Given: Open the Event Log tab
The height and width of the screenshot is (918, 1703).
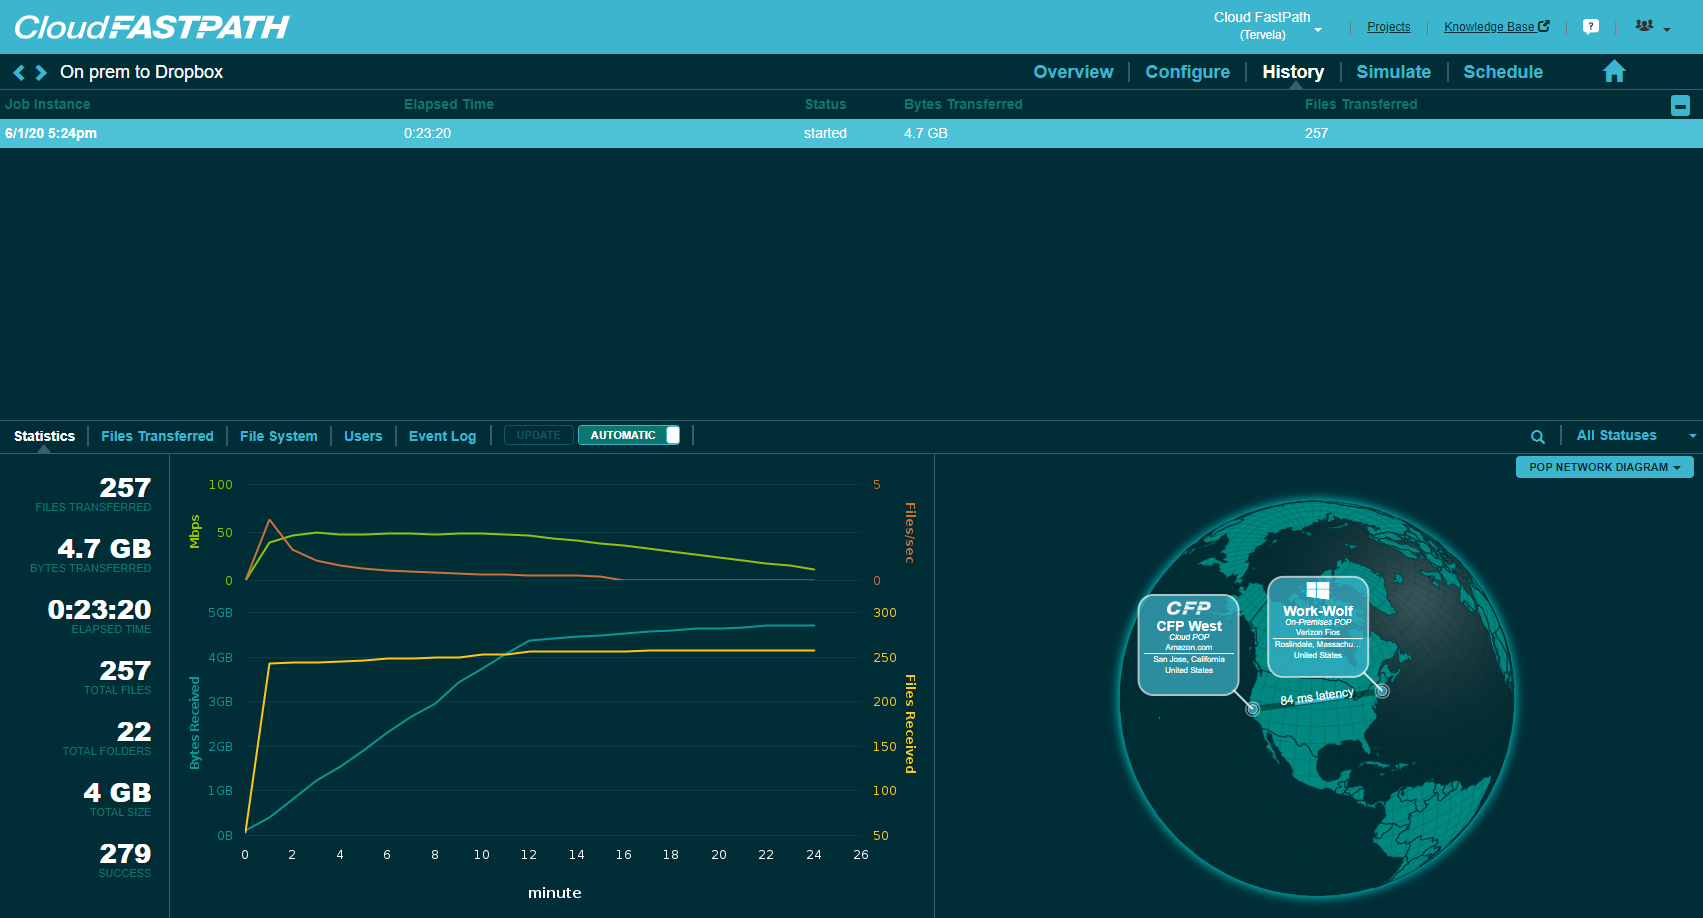Looking at the screenshot, I should coord(442,436).
